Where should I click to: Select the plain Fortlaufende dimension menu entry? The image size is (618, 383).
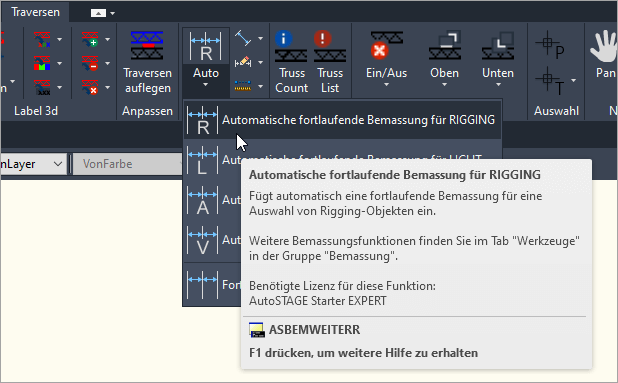[213, 284]
